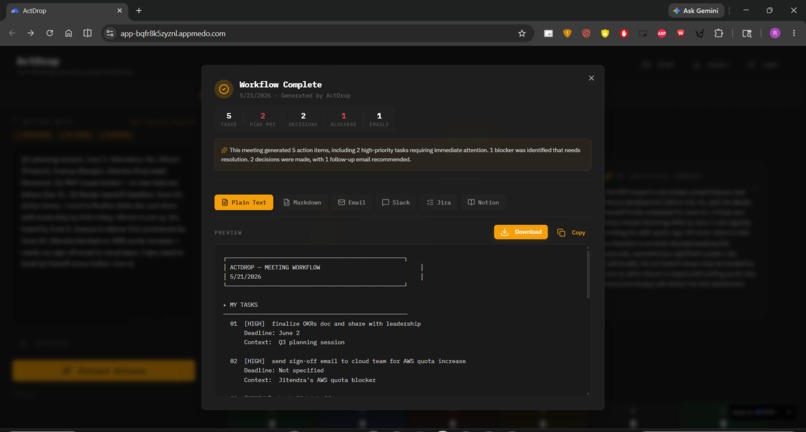Image resolution: width=806 pixels, height=432 pixels.
Task: Click the red circular extension icon
Action: [x=586, y=33]
